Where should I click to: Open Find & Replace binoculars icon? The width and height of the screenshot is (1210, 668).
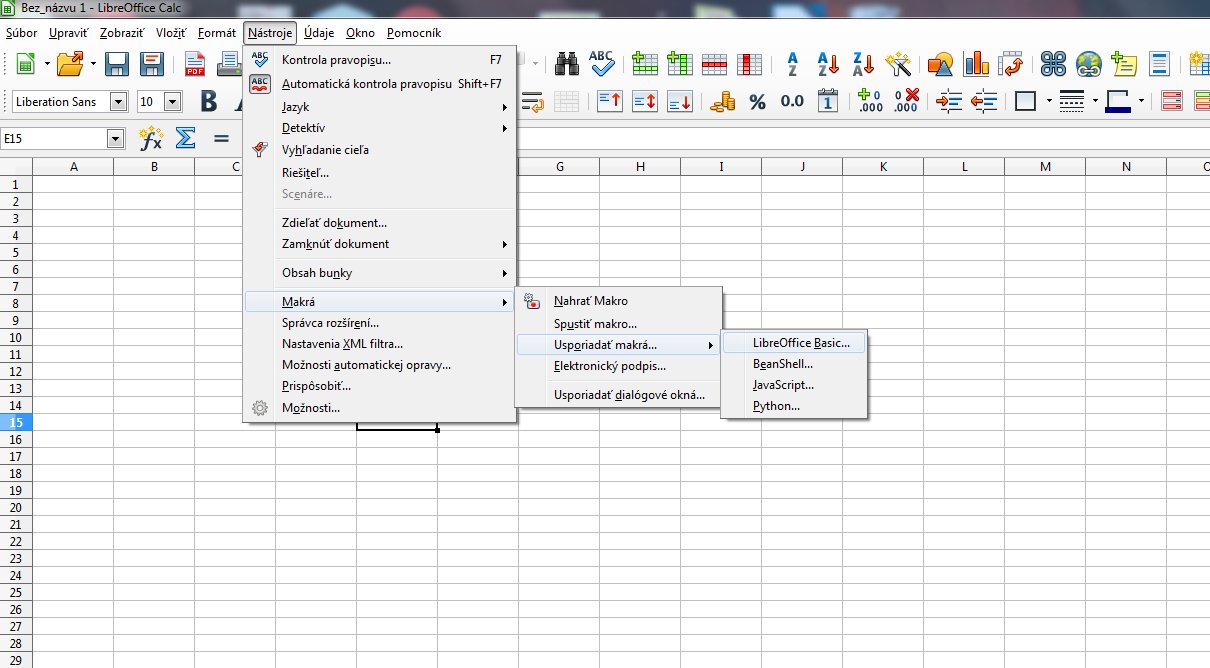point(567,65)
